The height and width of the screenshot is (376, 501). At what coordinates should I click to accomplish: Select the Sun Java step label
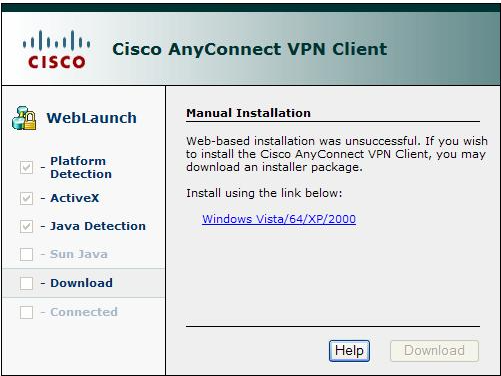pyautogui.click(x=79, y=254)
